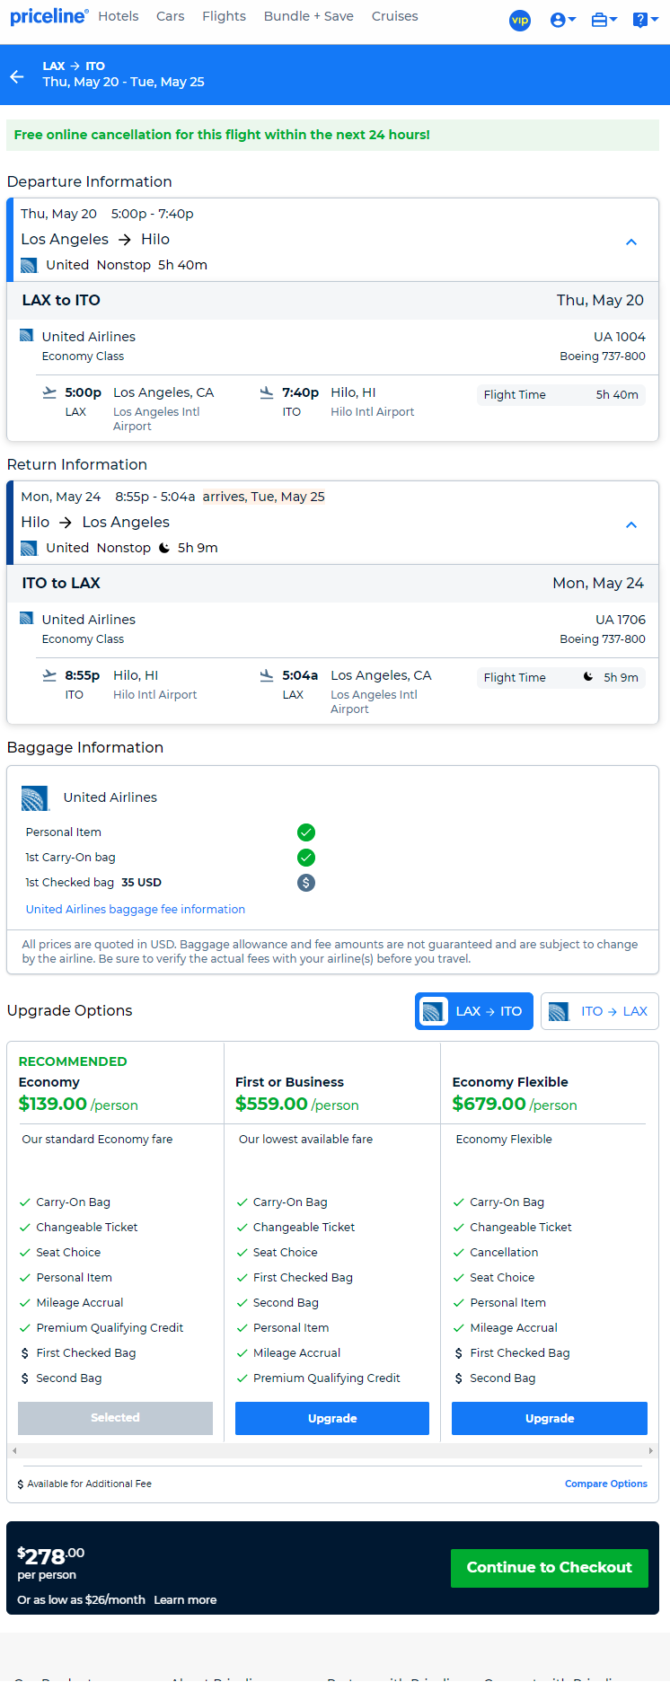Image resolution: width=670 pixels, height=1682 pixels.
Task: Click dollar fee icon for 1st Checked bag
Action: pyautogui.click(x=306, y=882)
